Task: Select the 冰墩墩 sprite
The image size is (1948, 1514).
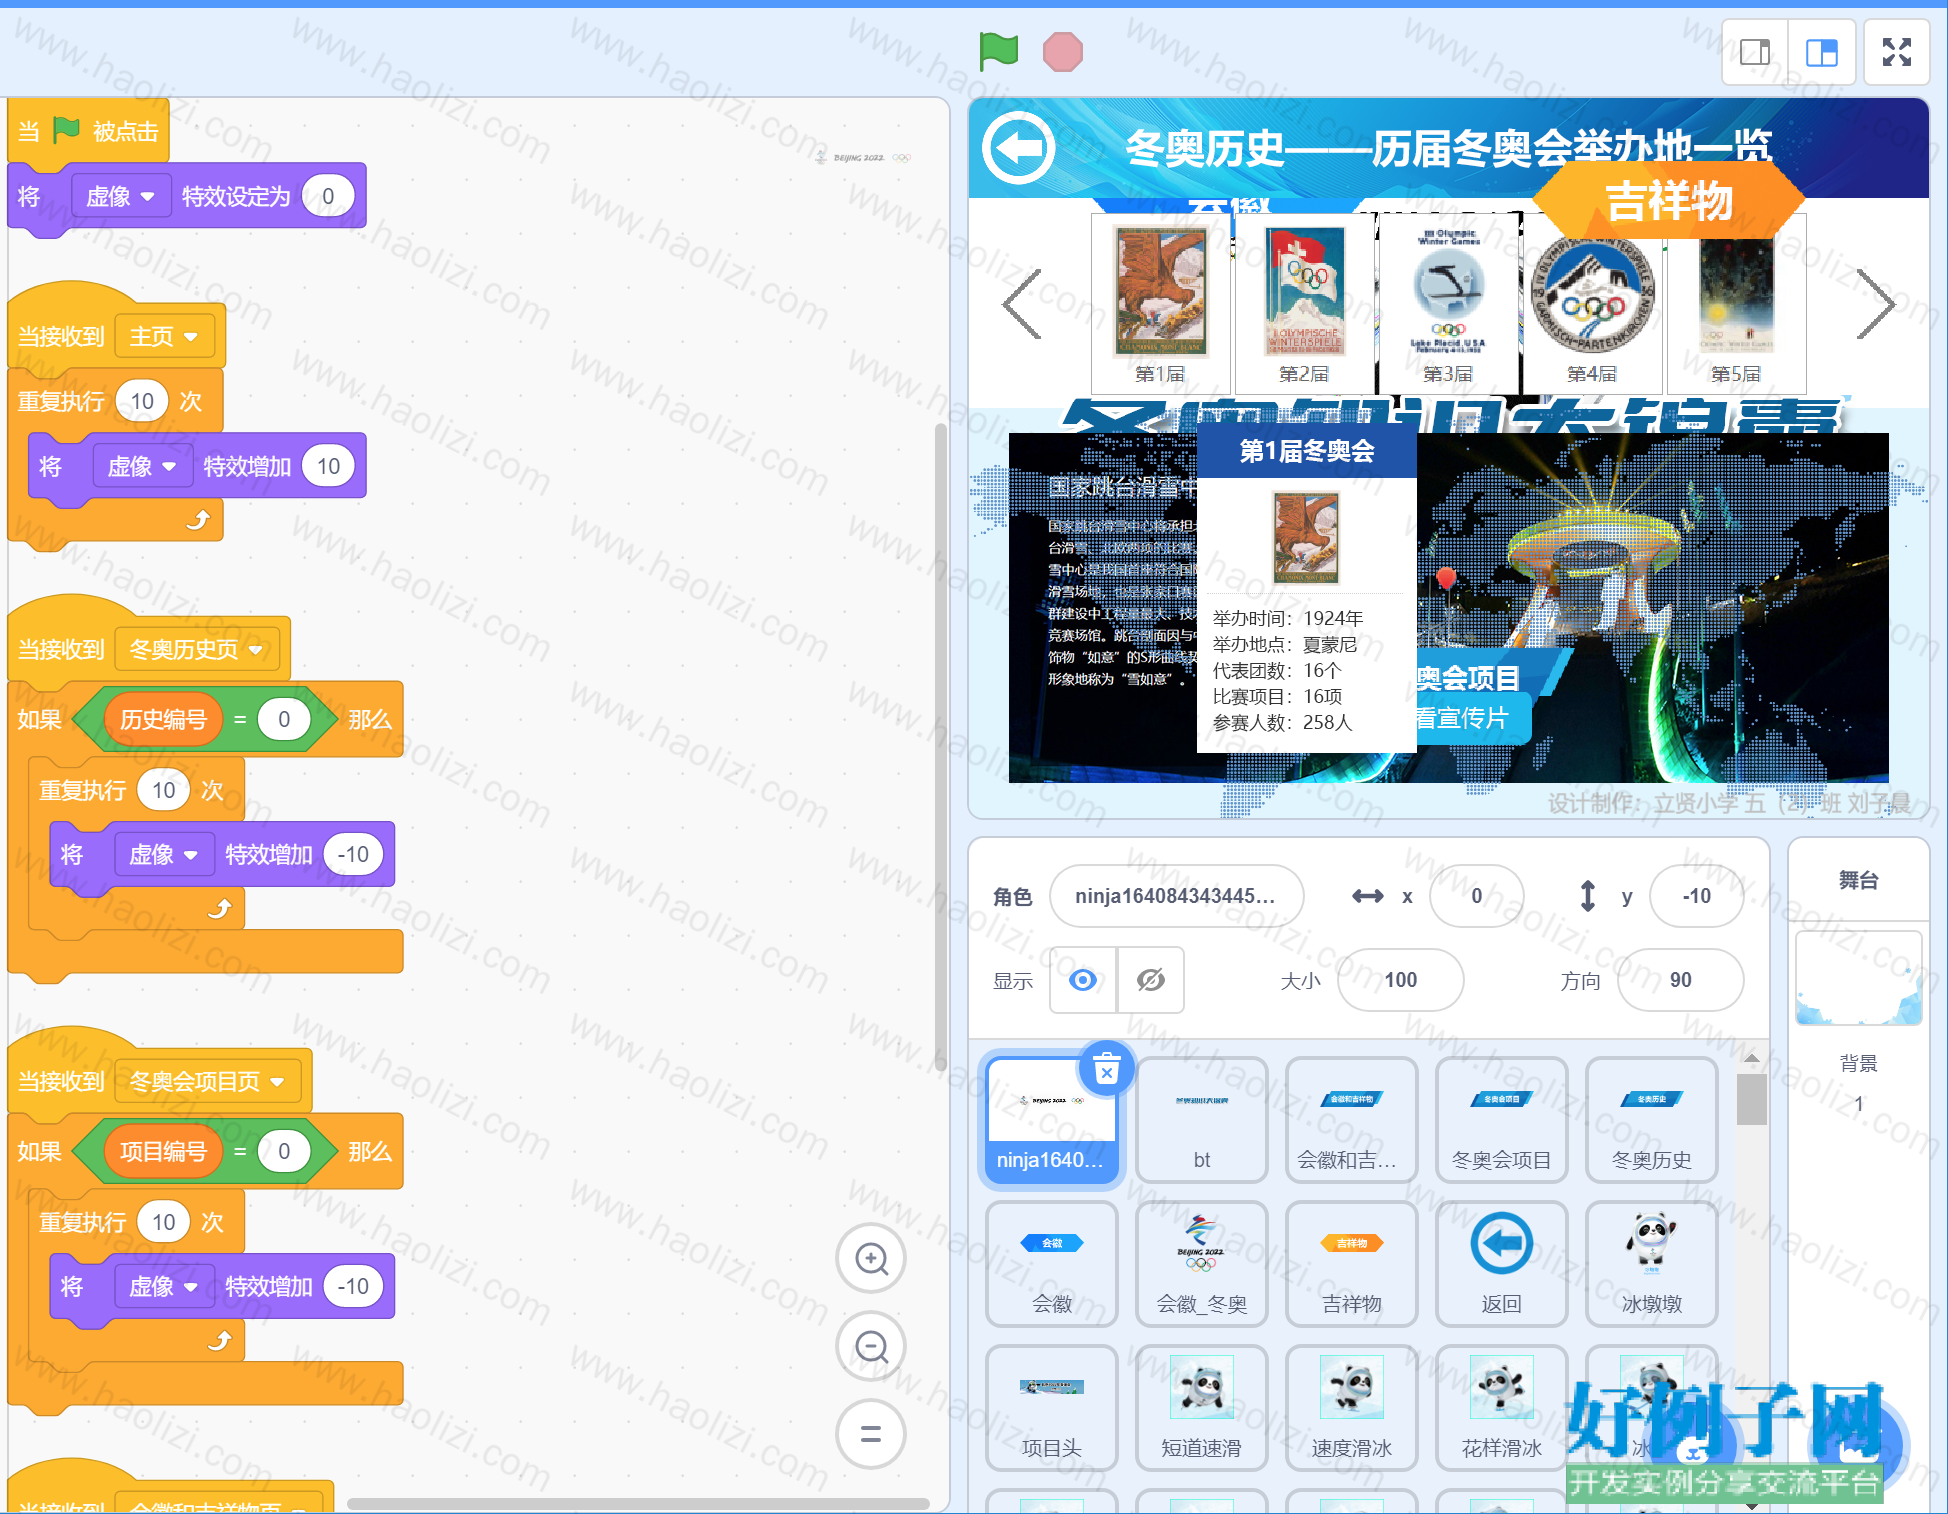Action: tap(1651, 1264)
